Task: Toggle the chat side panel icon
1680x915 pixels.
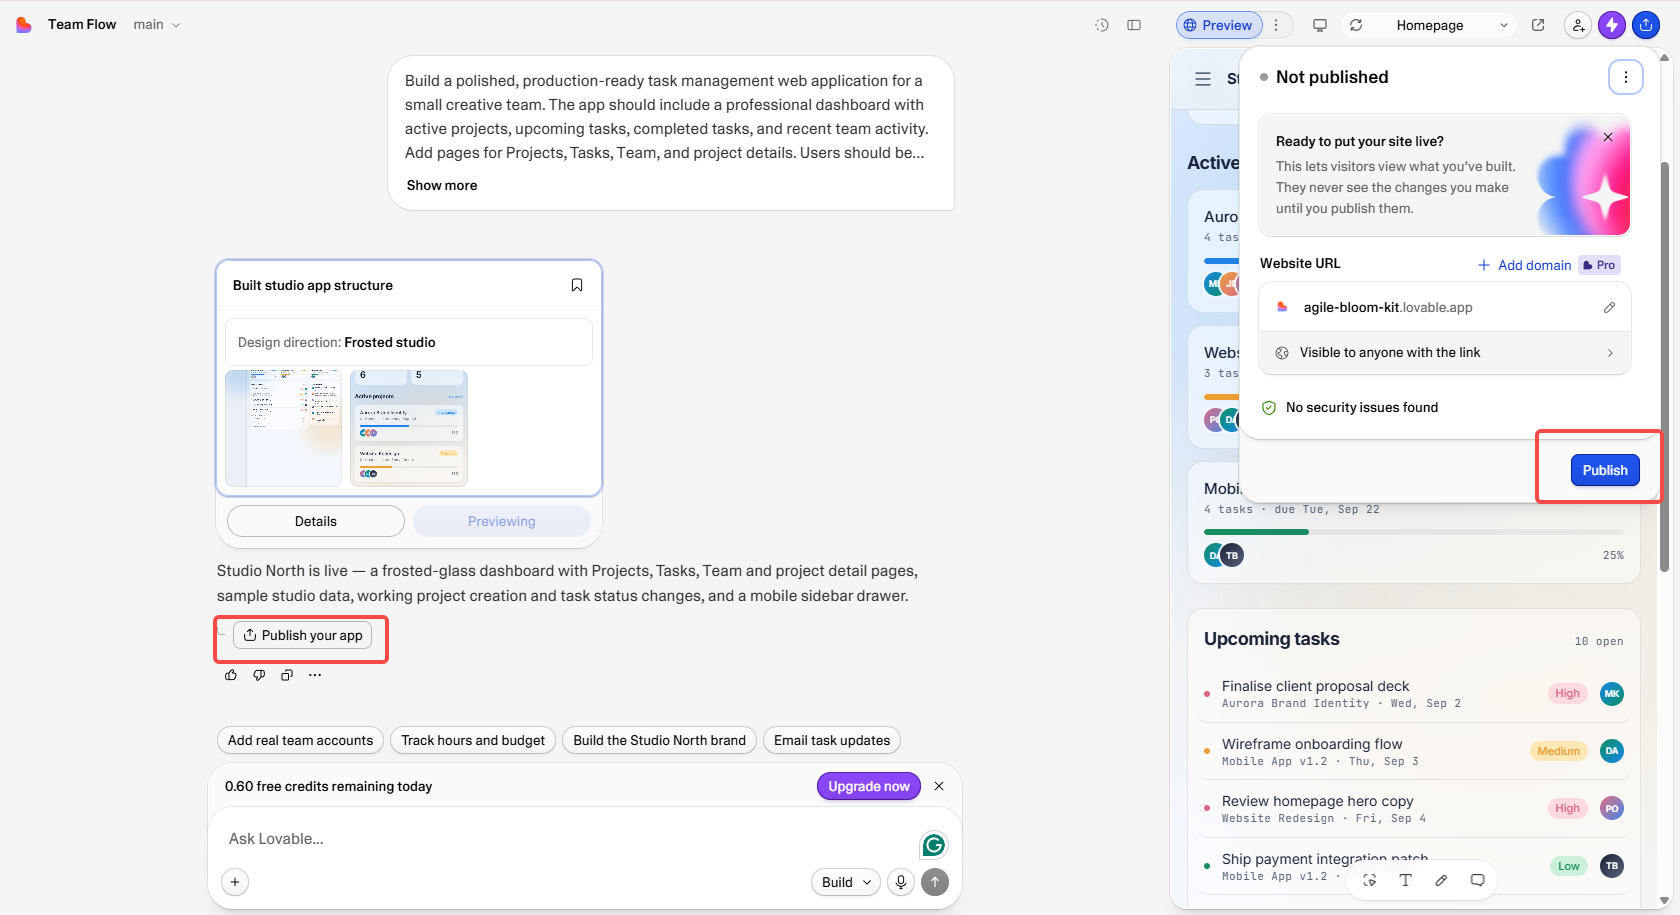Action: (x=1134, y=25)
